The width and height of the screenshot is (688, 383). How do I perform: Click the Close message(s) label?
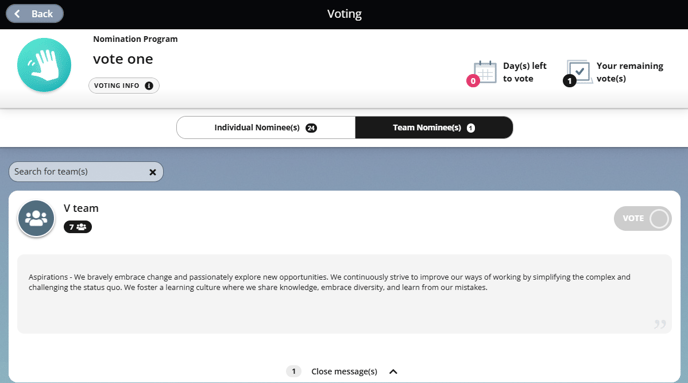point(344,372)
